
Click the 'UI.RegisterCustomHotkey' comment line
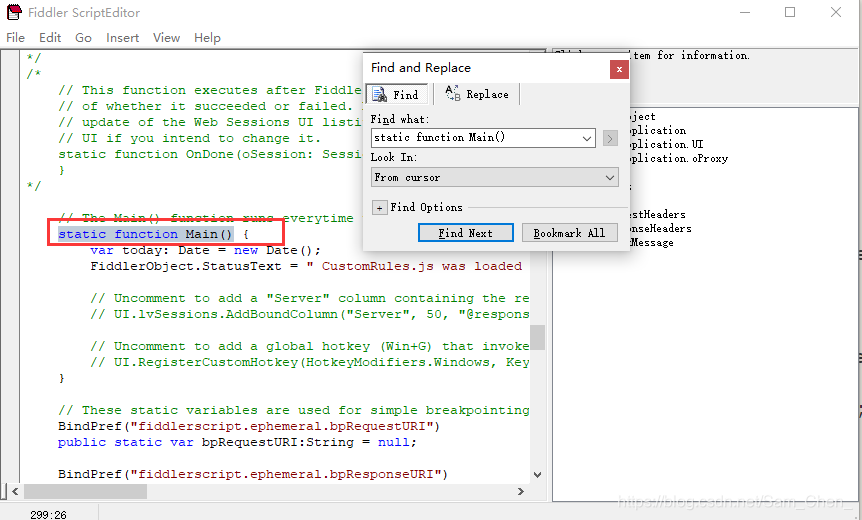click(310, 362)
